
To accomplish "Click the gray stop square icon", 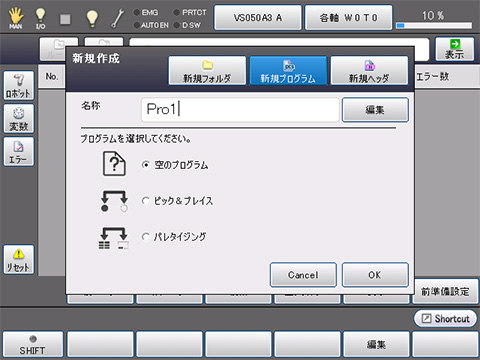I will 65,19.
